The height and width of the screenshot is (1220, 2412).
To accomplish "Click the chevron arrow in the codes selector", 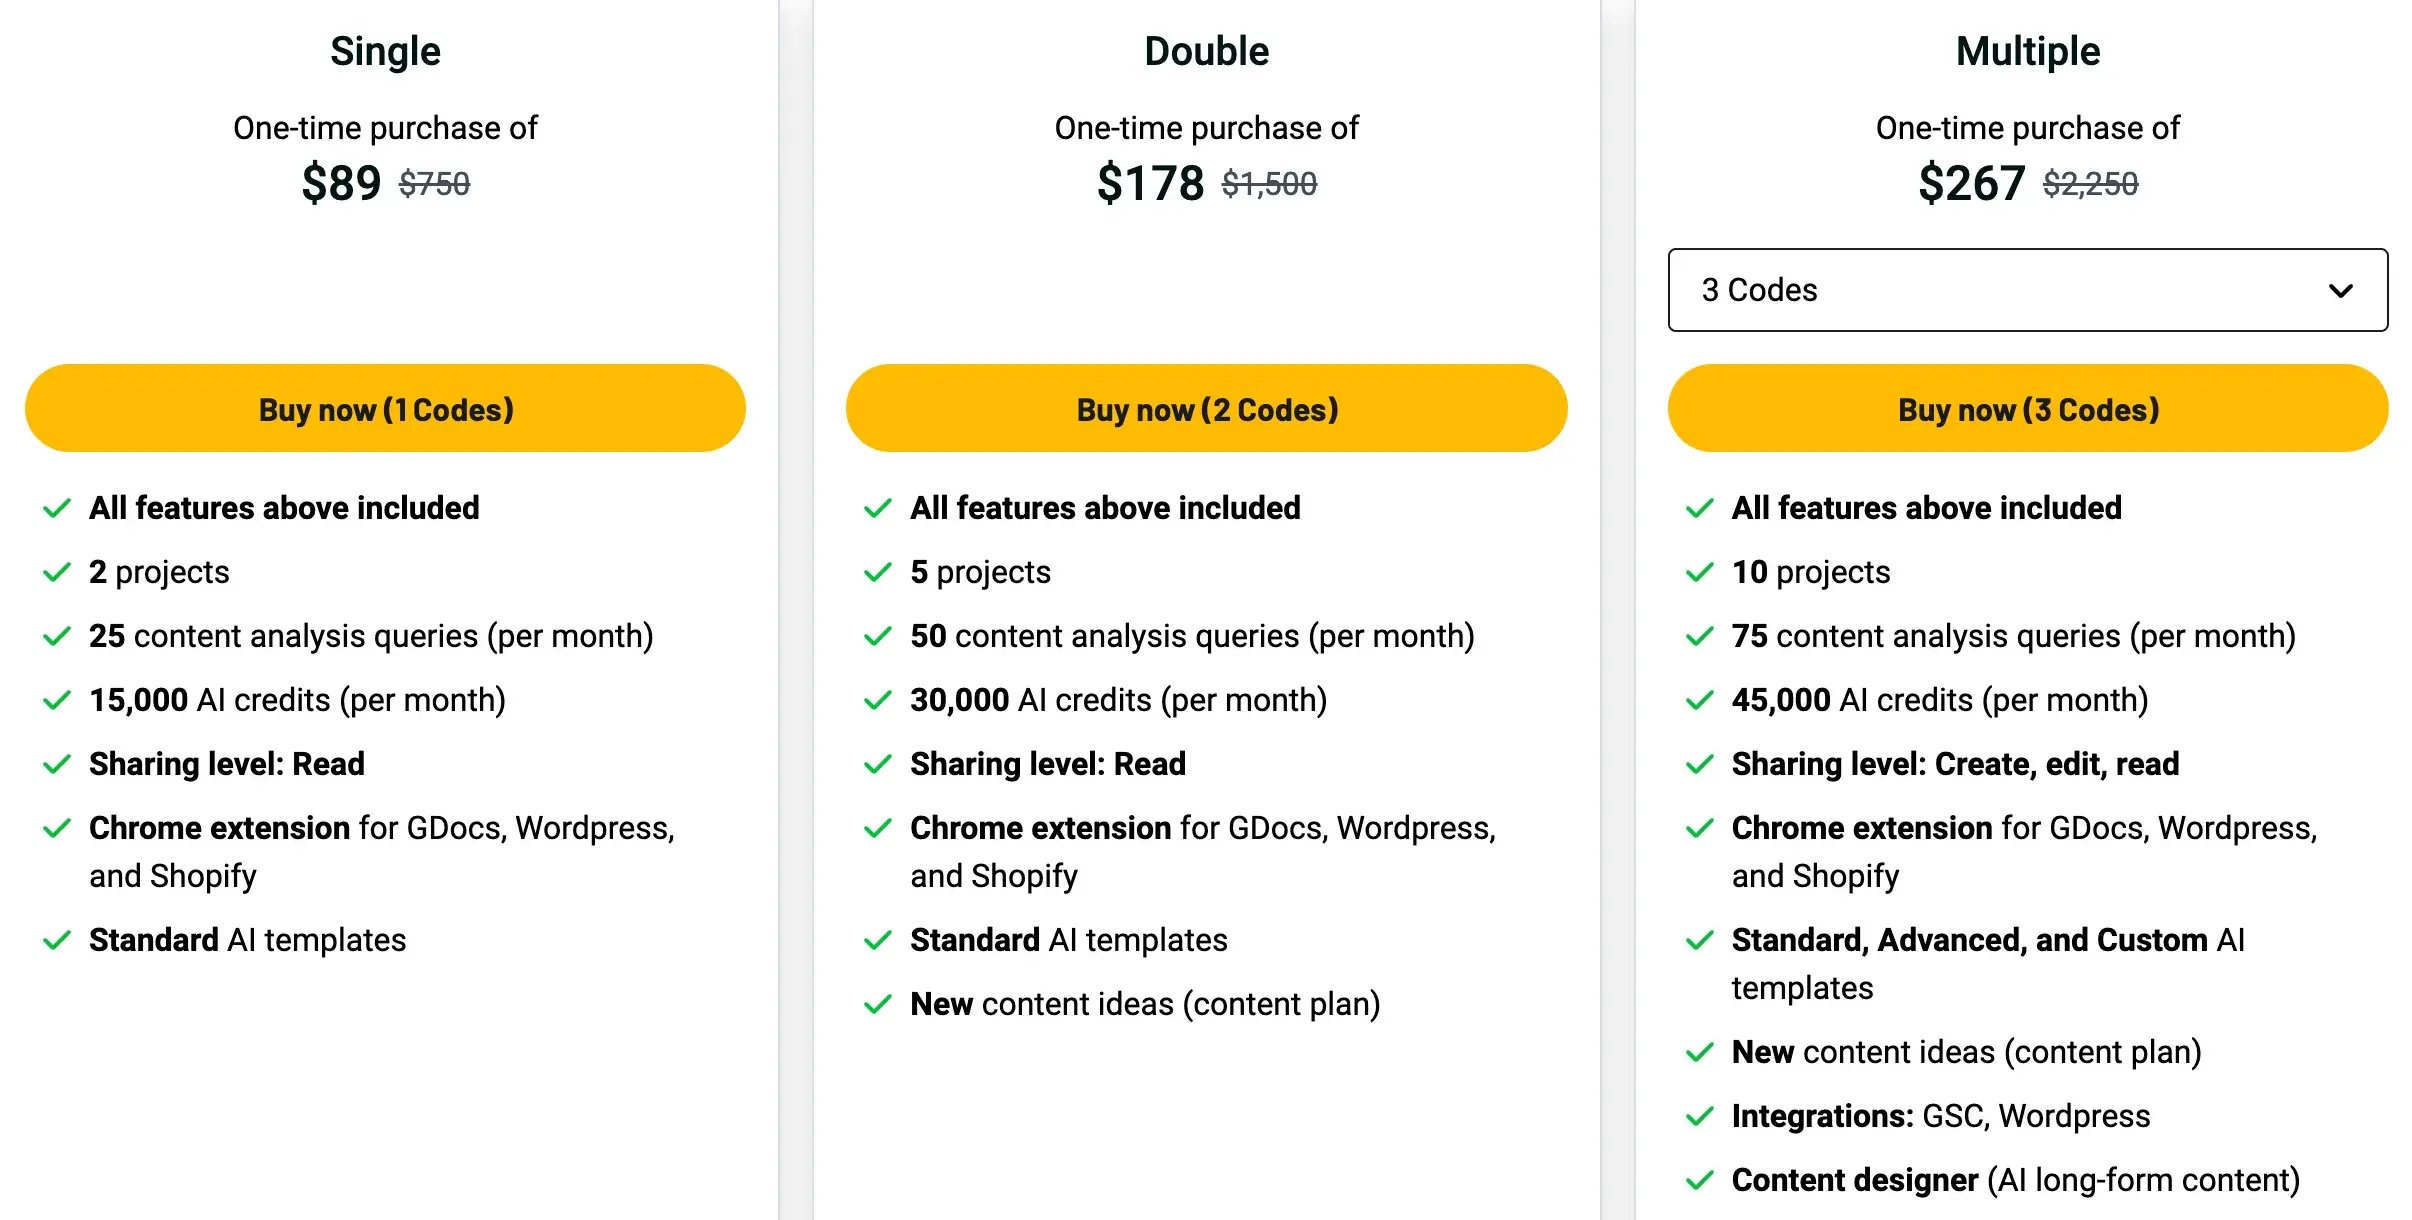I will coord(2340,291).
